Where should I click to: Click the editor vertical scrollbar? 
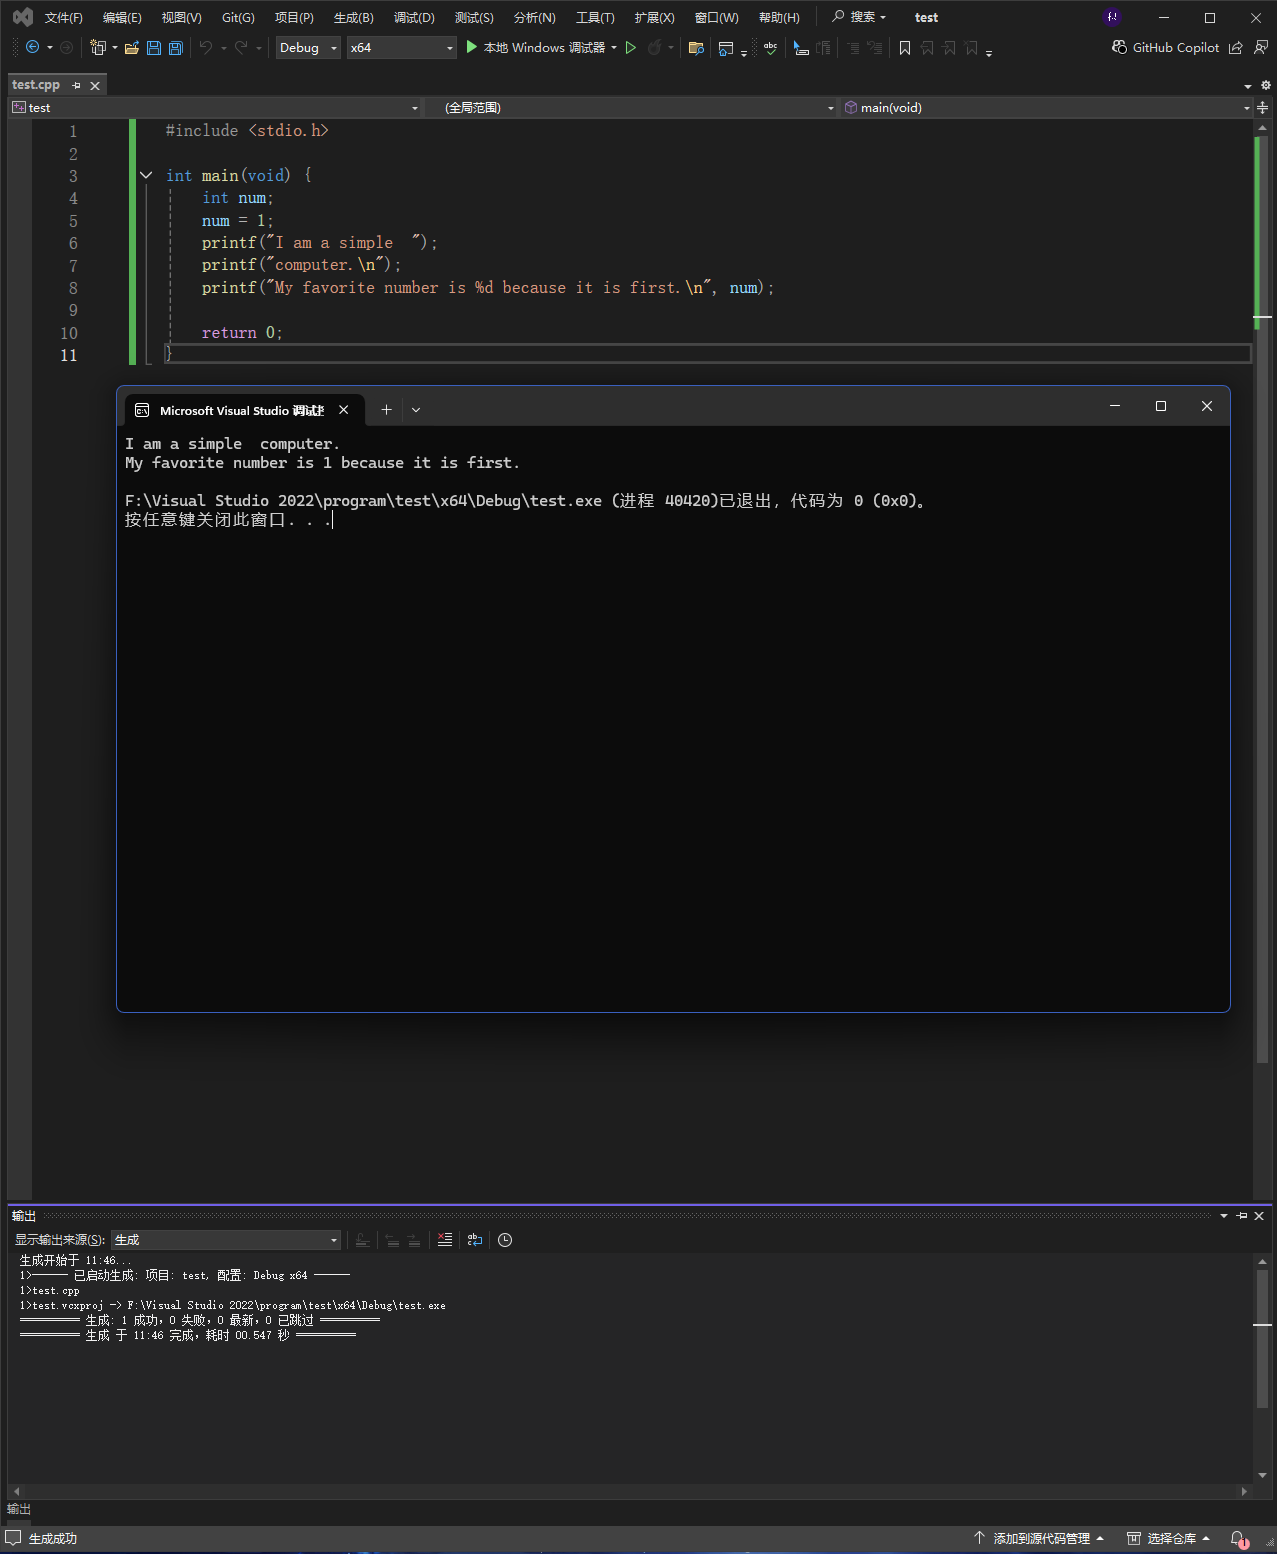1262,600
